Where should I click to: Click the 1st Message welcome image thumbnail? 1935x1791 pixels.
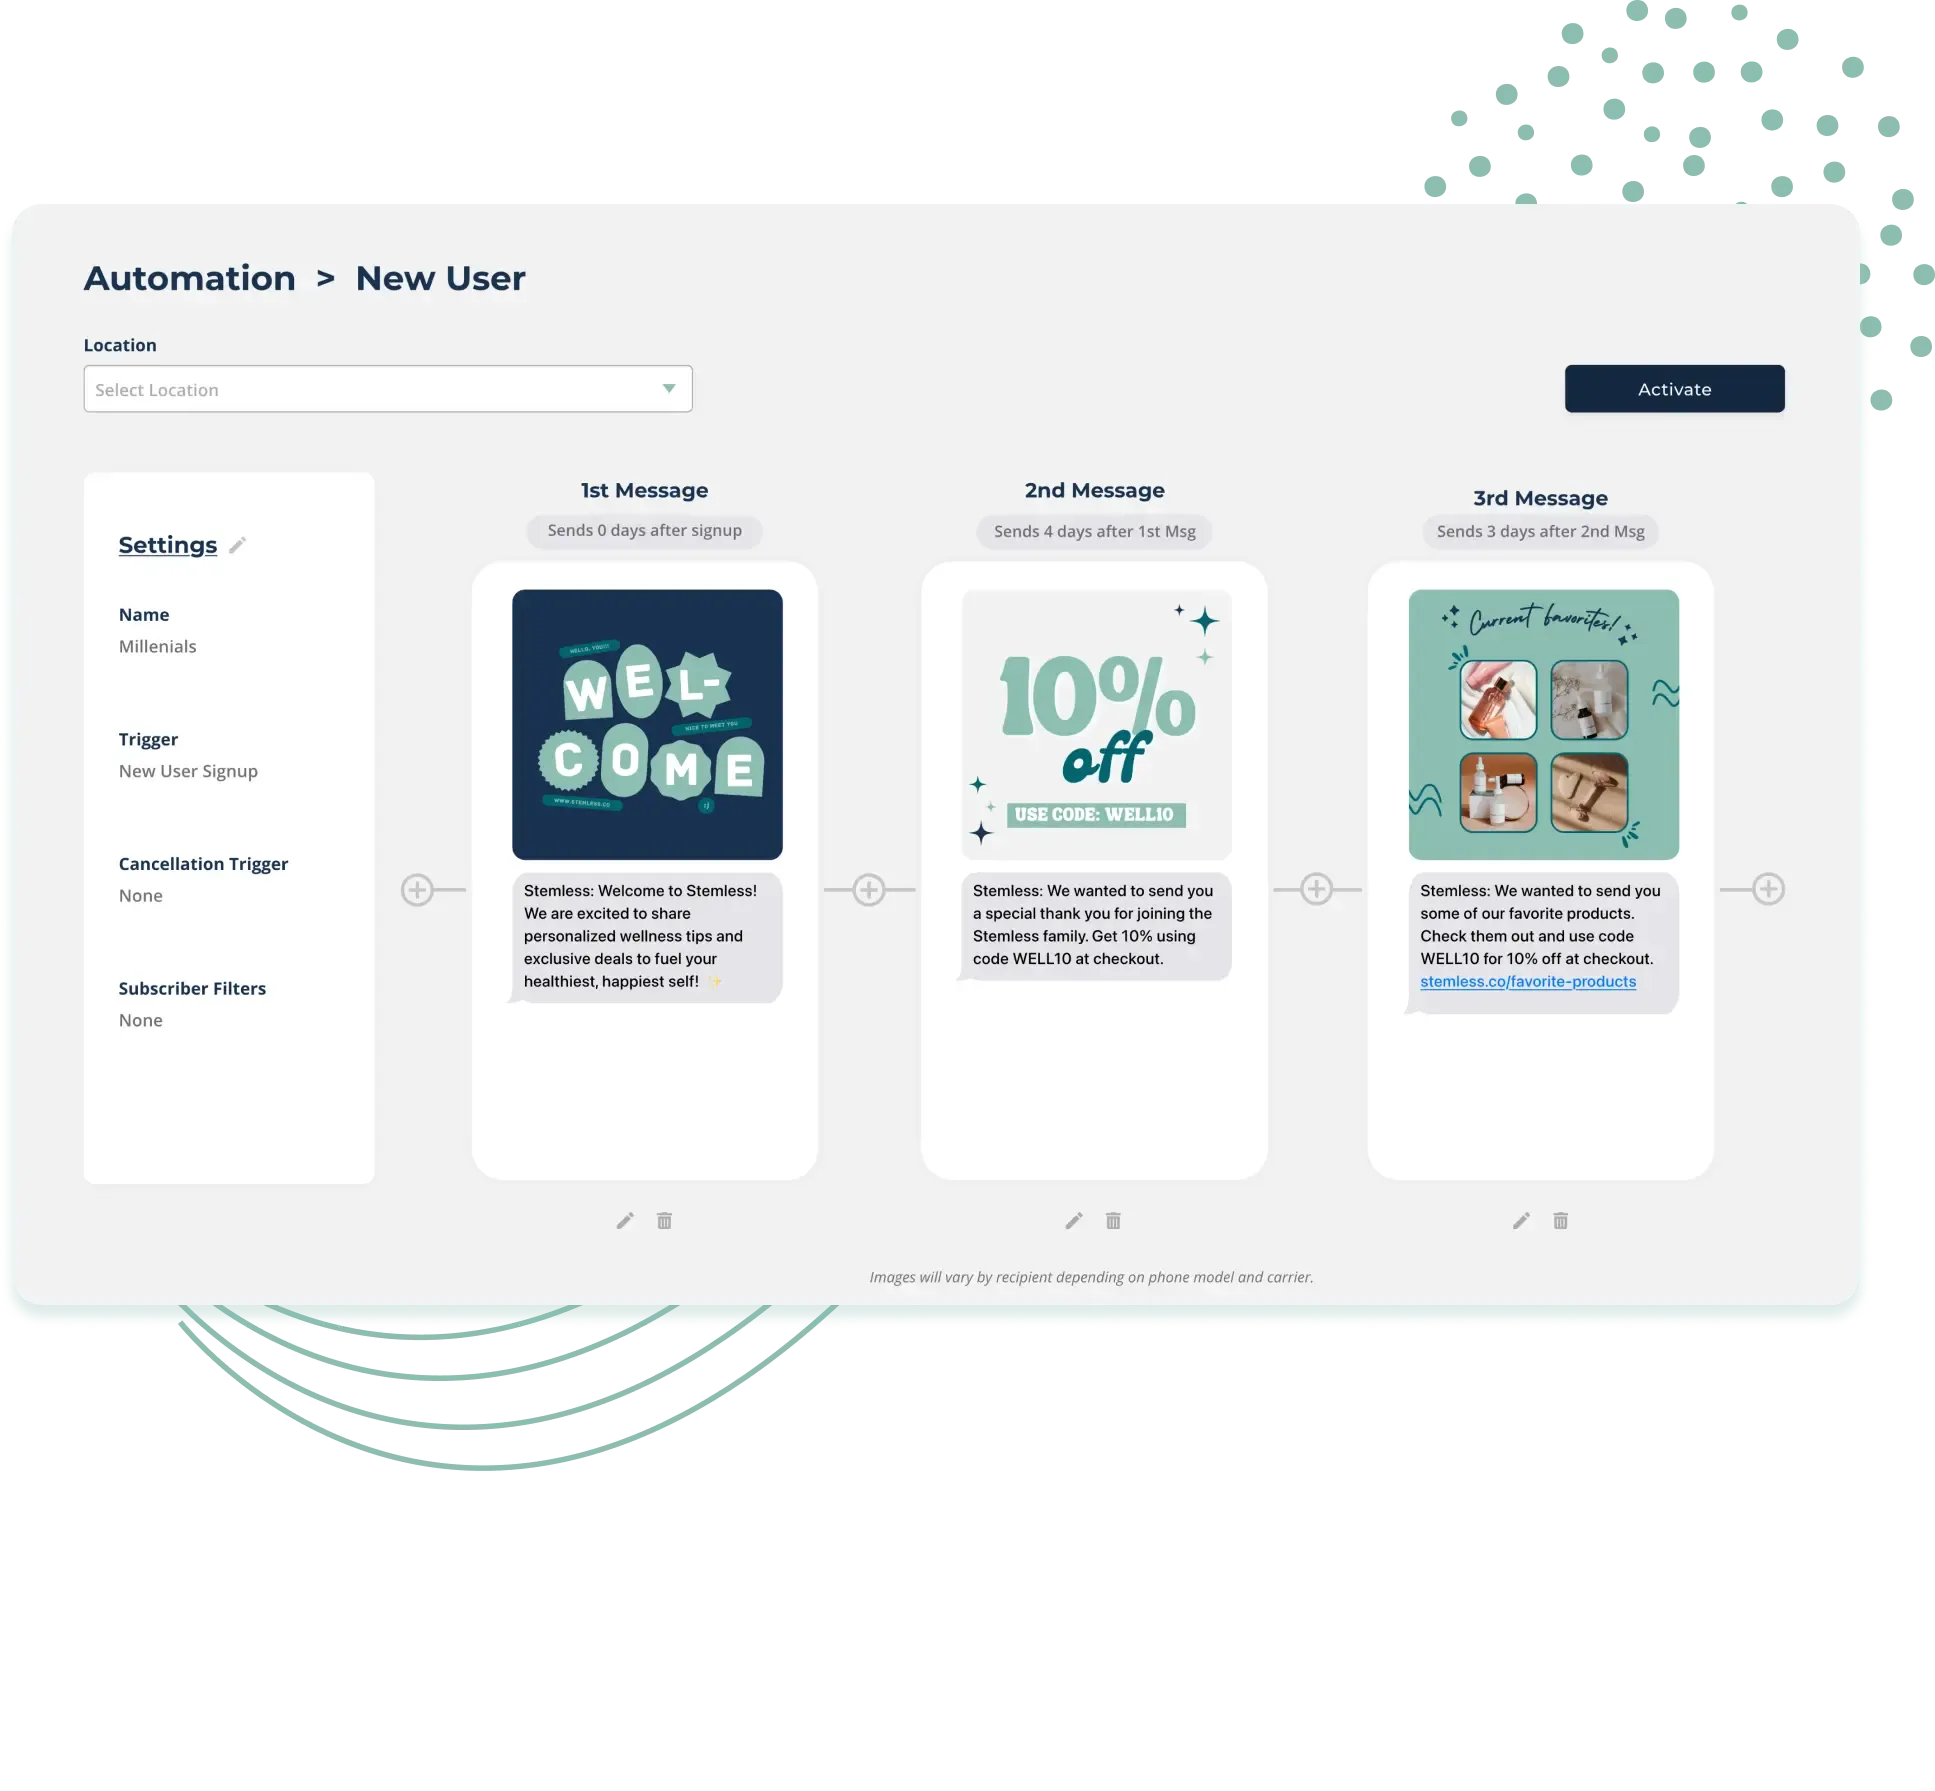(x=644, y=724)
